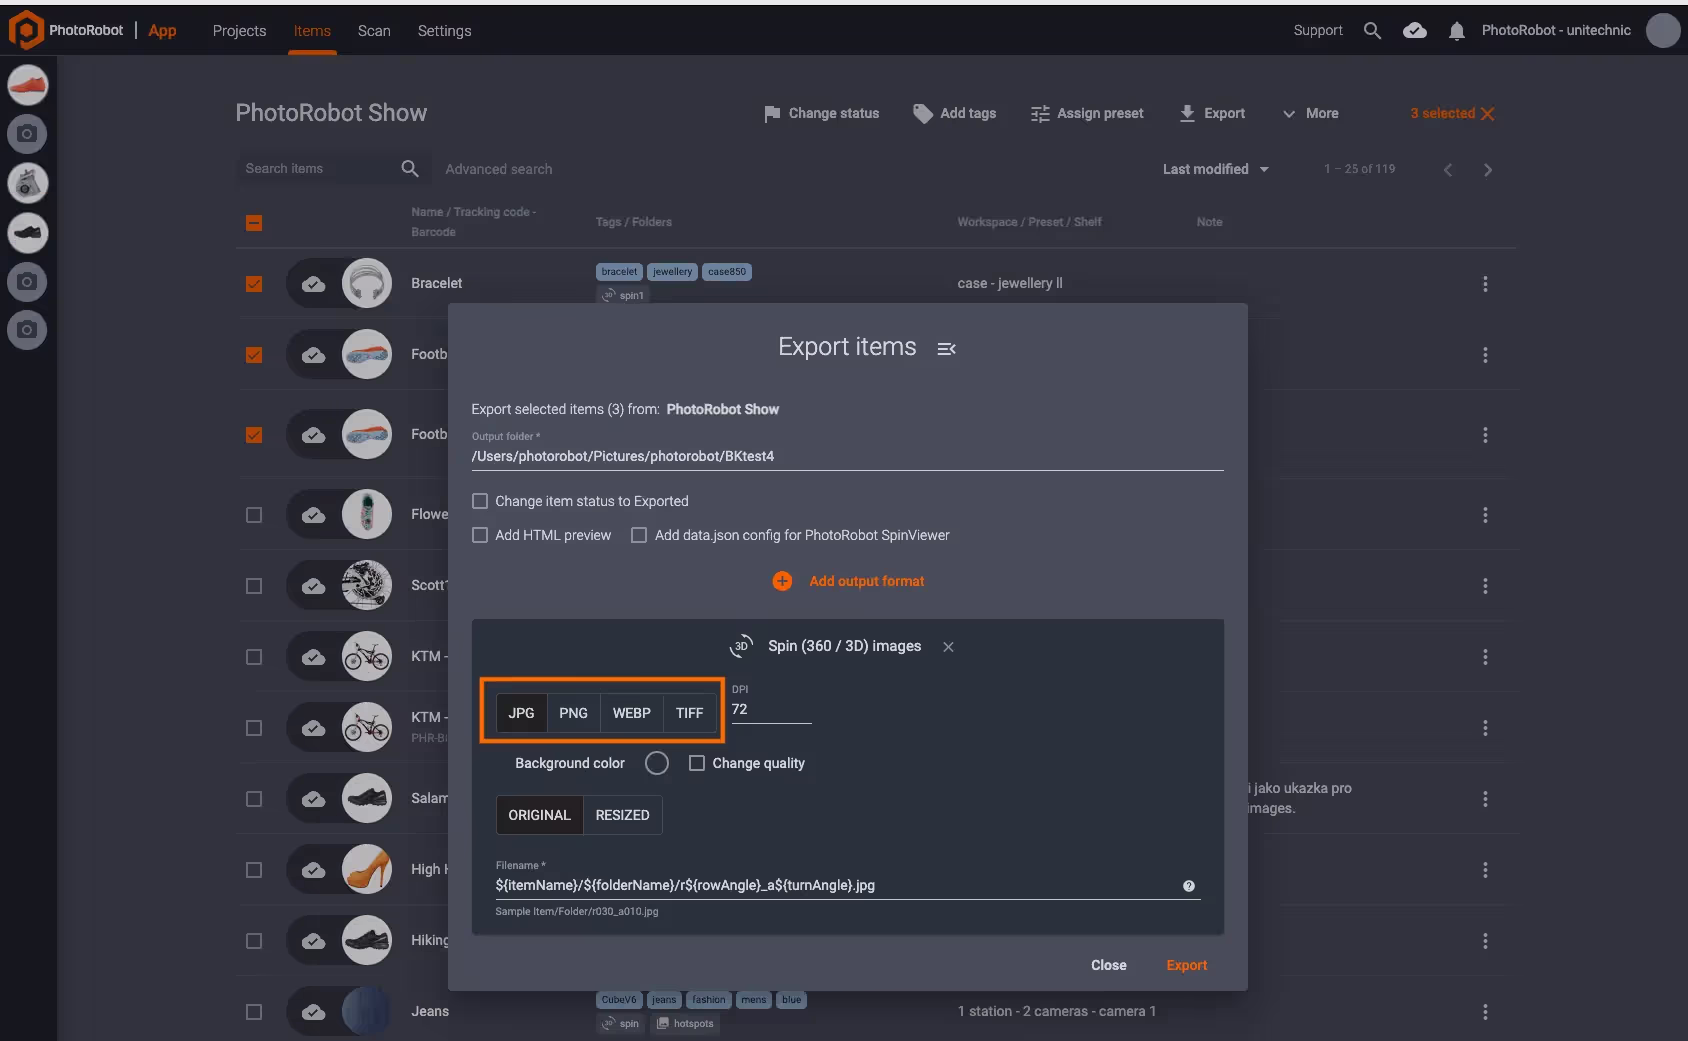1688x1041 pixels.
Task: Click the orange plus add output icon
Action: [782, 581]
